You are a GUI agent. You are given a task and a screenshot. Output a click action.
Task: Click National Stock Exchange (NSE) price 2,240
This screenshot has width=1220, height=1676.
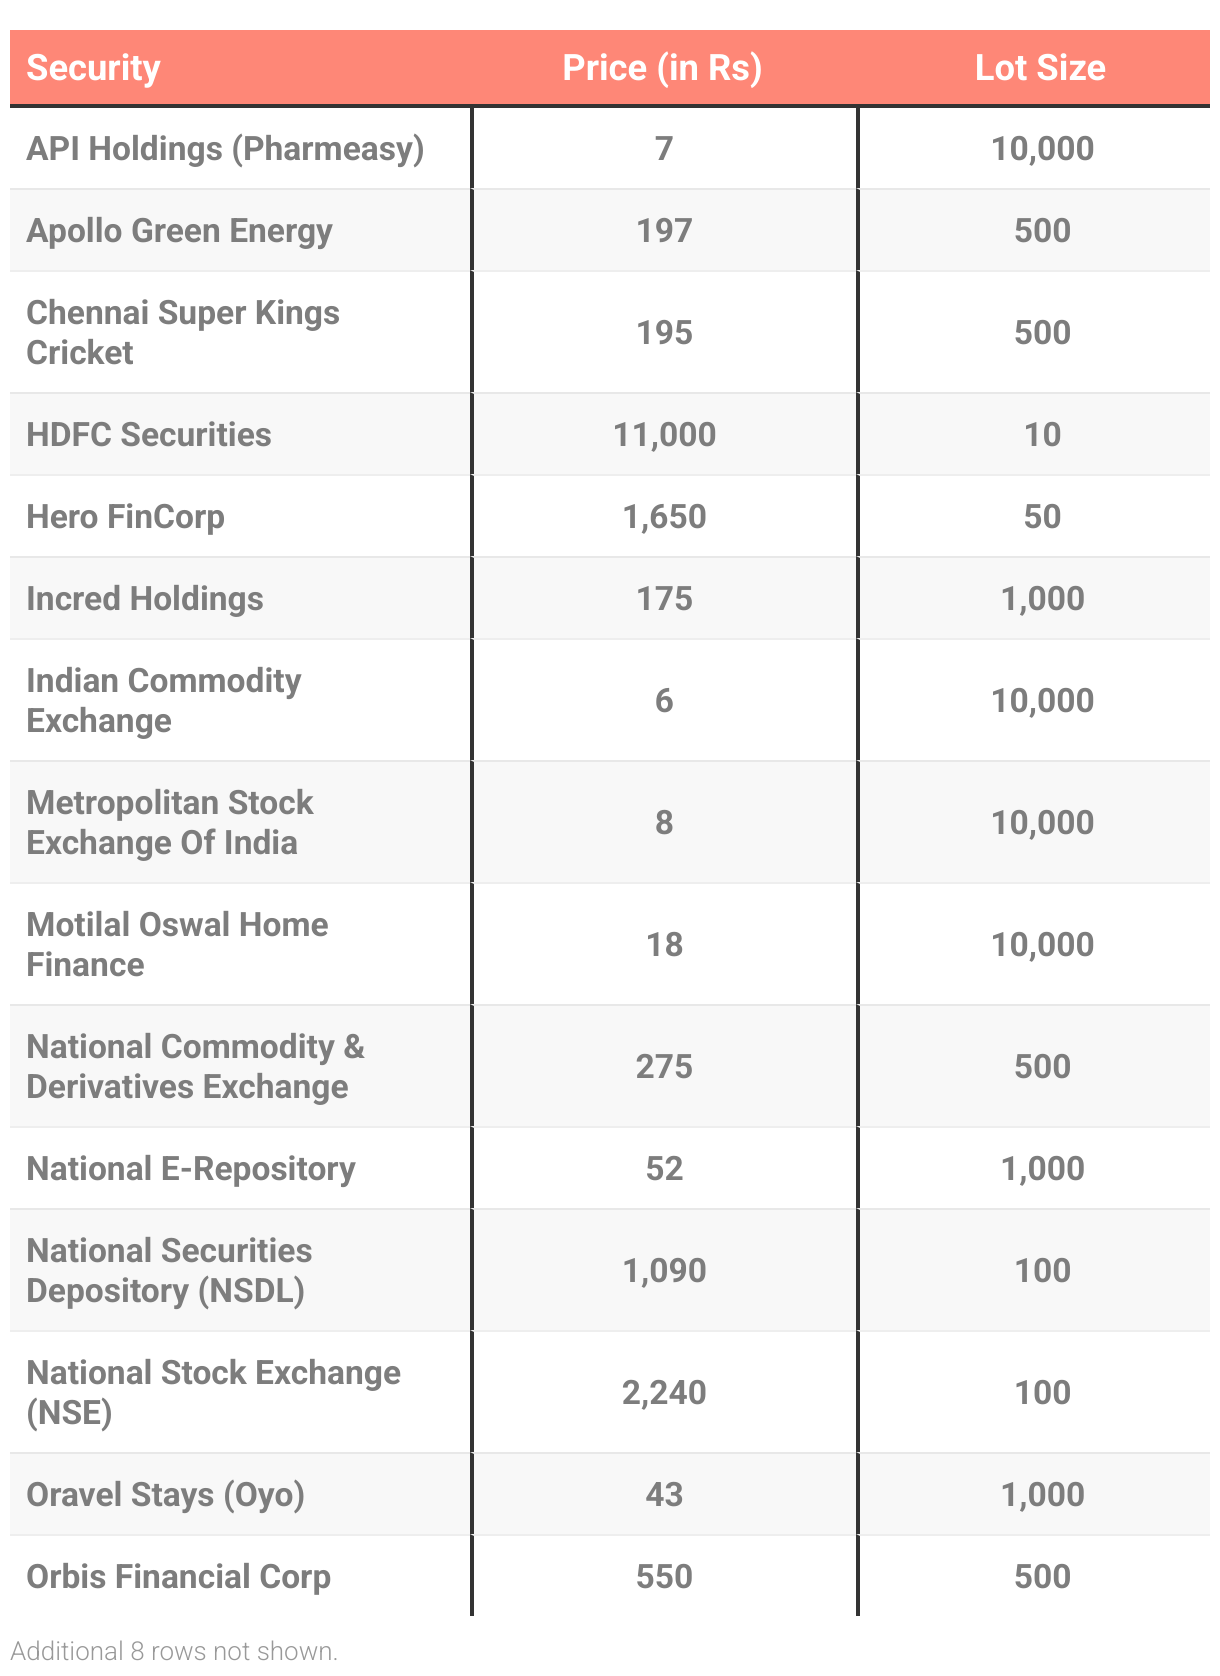(664, 1393)
